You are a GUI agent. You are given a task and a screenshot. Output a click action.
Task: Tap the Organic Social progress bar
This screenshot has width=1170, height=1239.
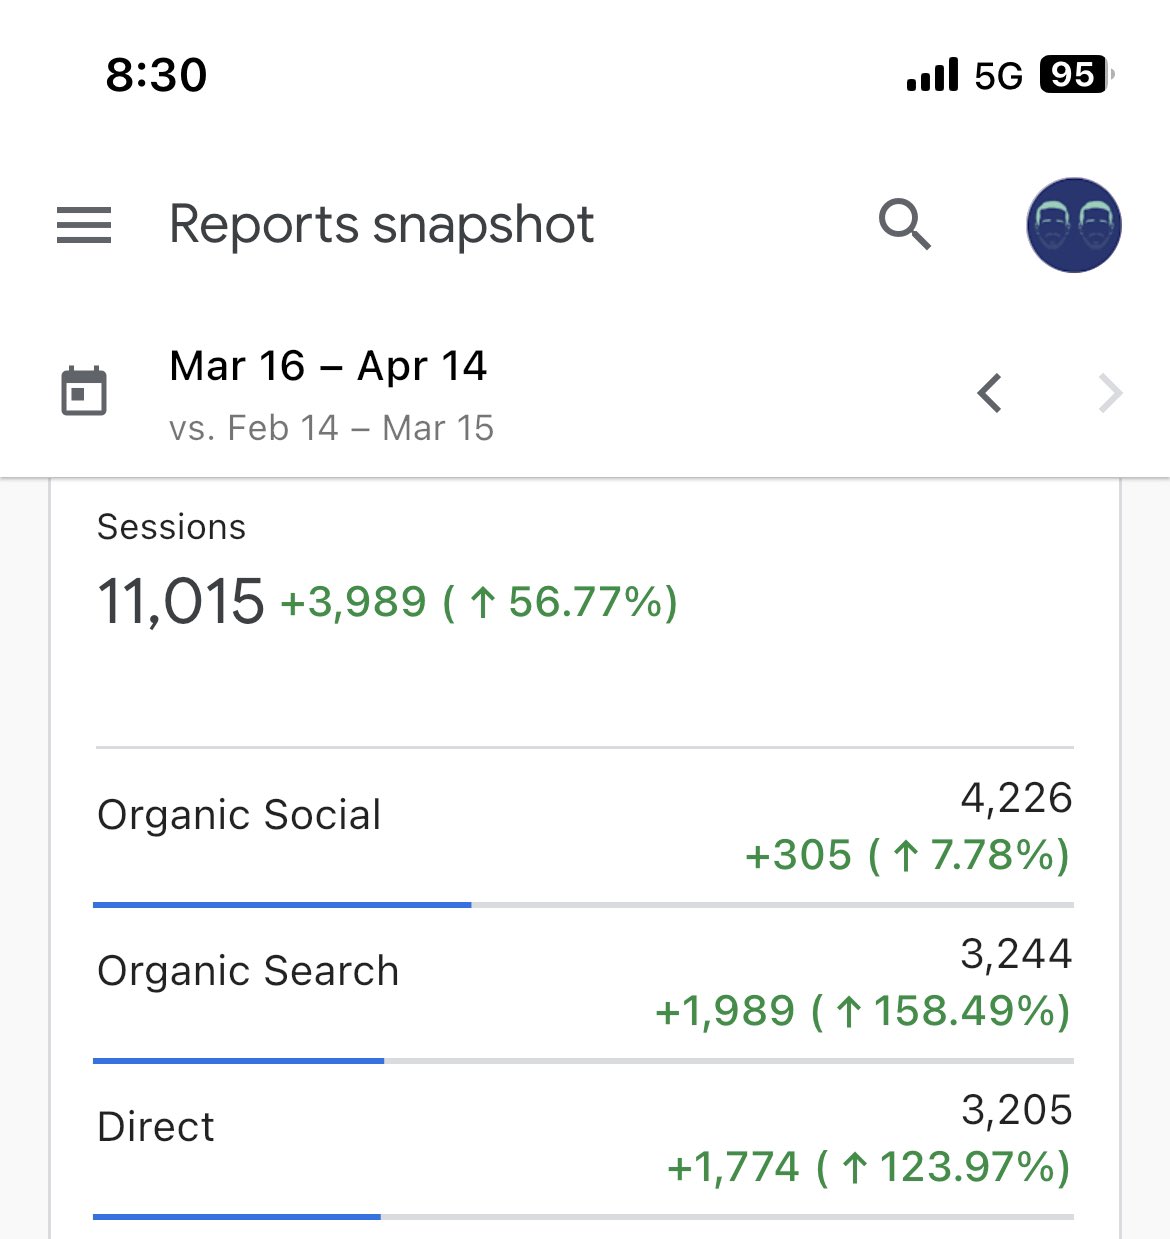(584, 905)
